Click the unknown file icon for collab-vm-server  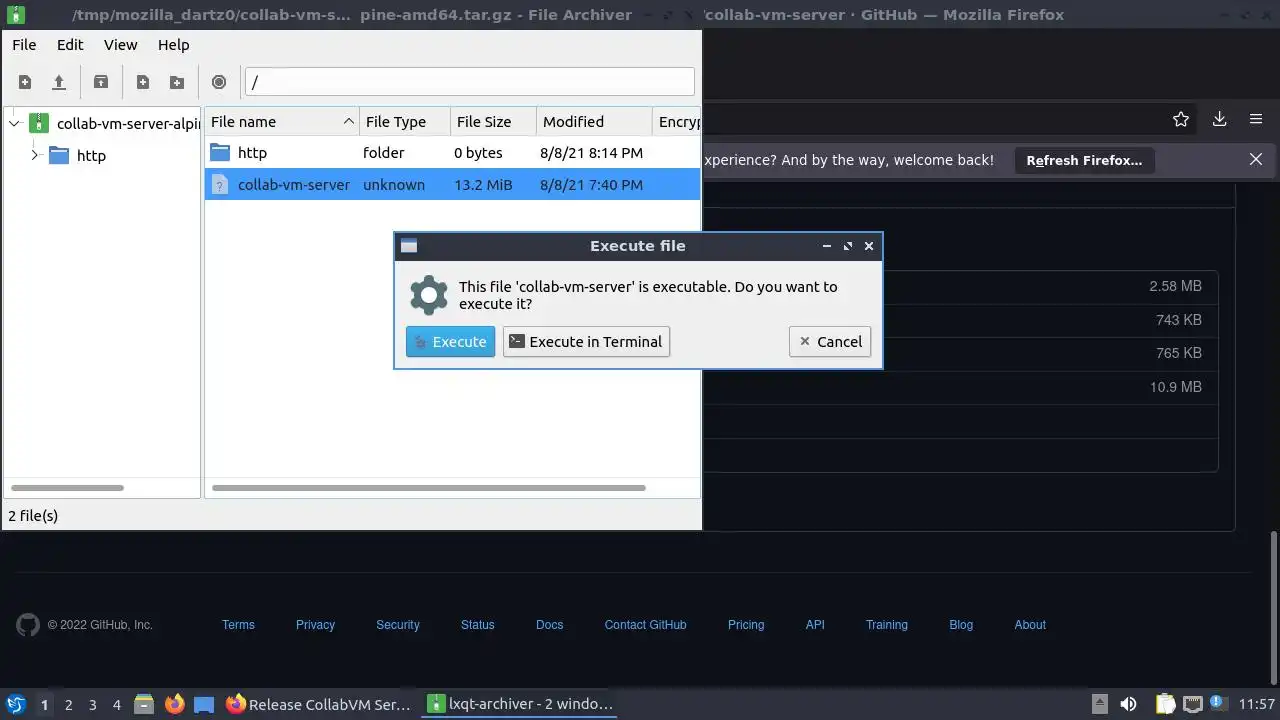click(220, 184)
